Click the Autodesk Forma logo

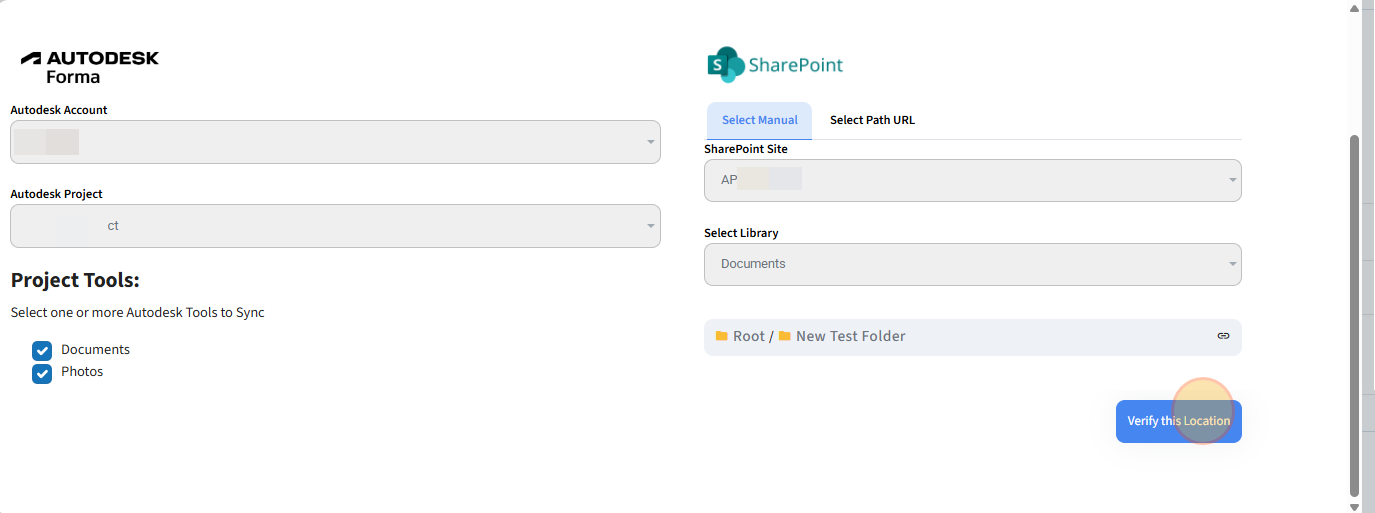tap(90, 67)
